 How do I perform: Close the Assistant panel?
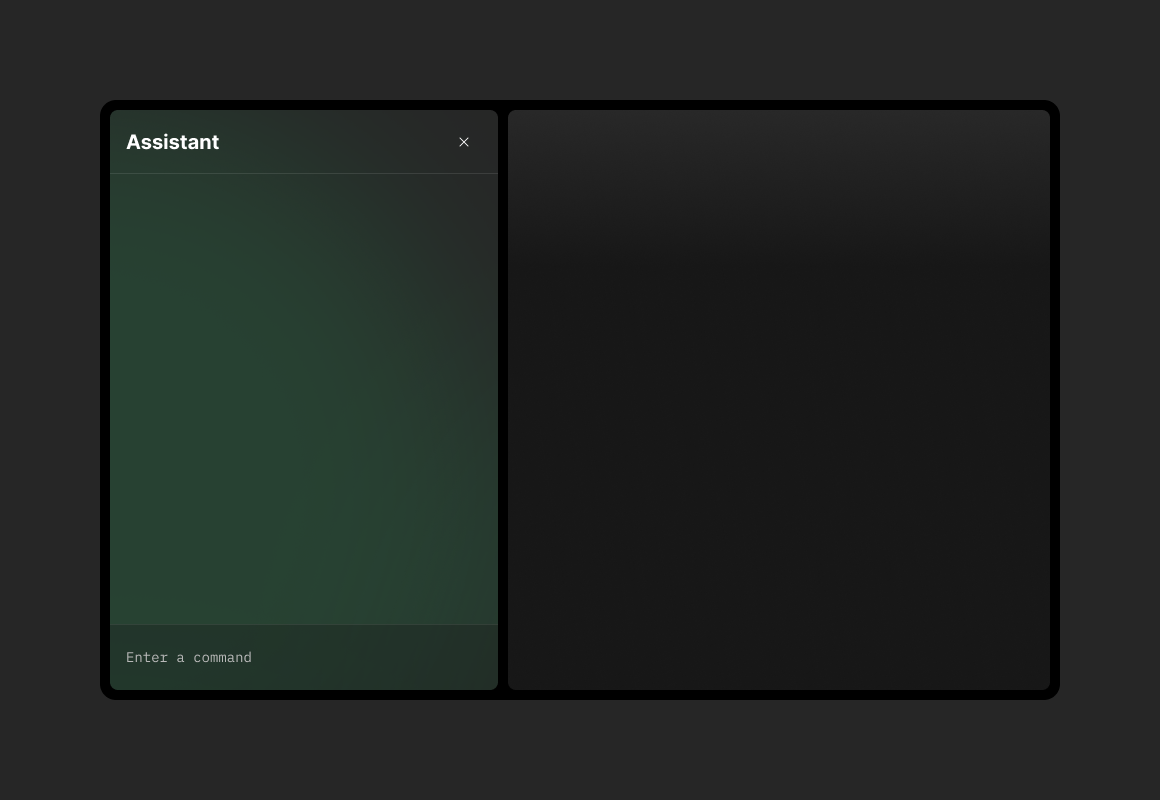click(464, 142)
